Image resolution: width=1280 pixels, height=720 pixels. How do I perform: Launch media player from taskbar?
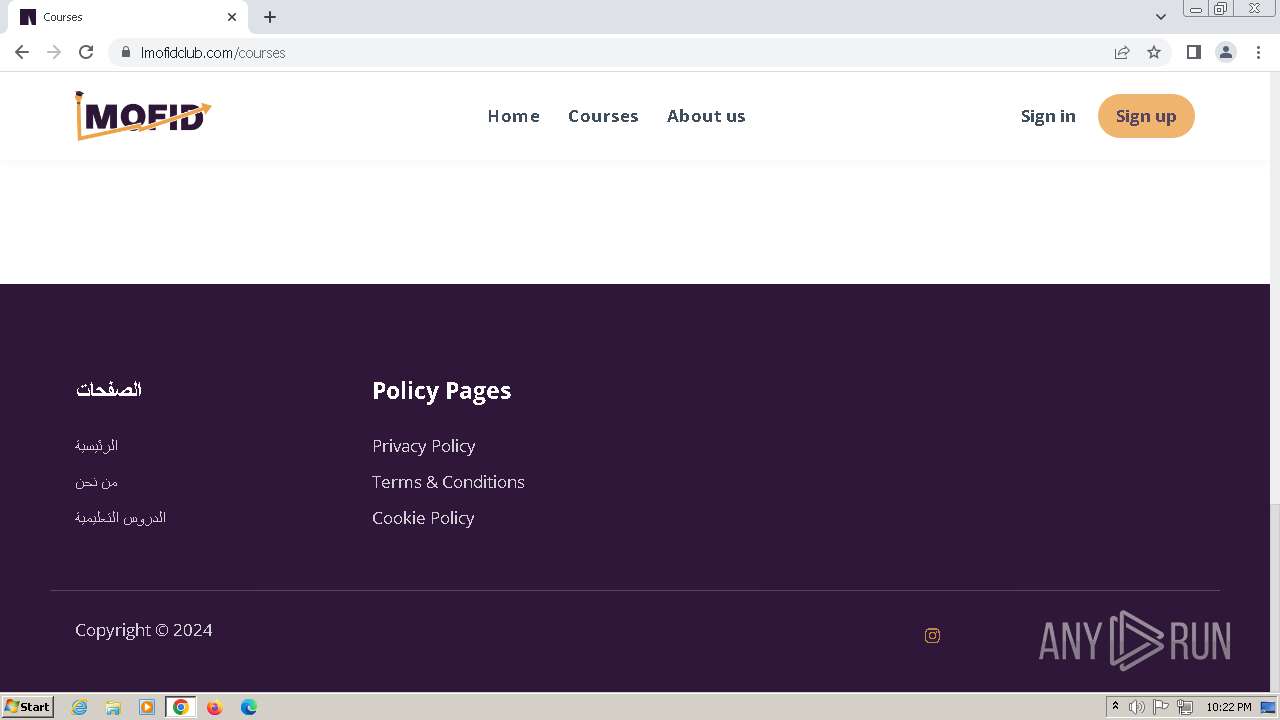pyautogui.click(x=147, y=707)
